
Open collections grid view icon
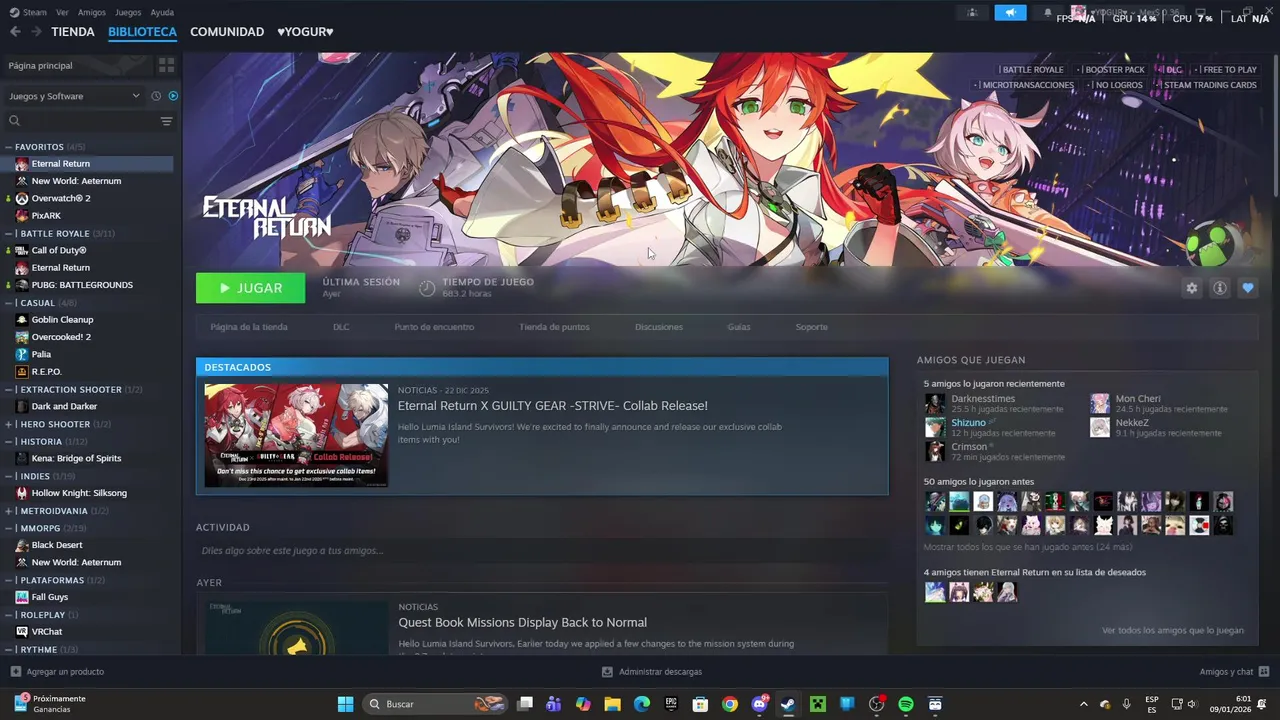click(166, 65)
